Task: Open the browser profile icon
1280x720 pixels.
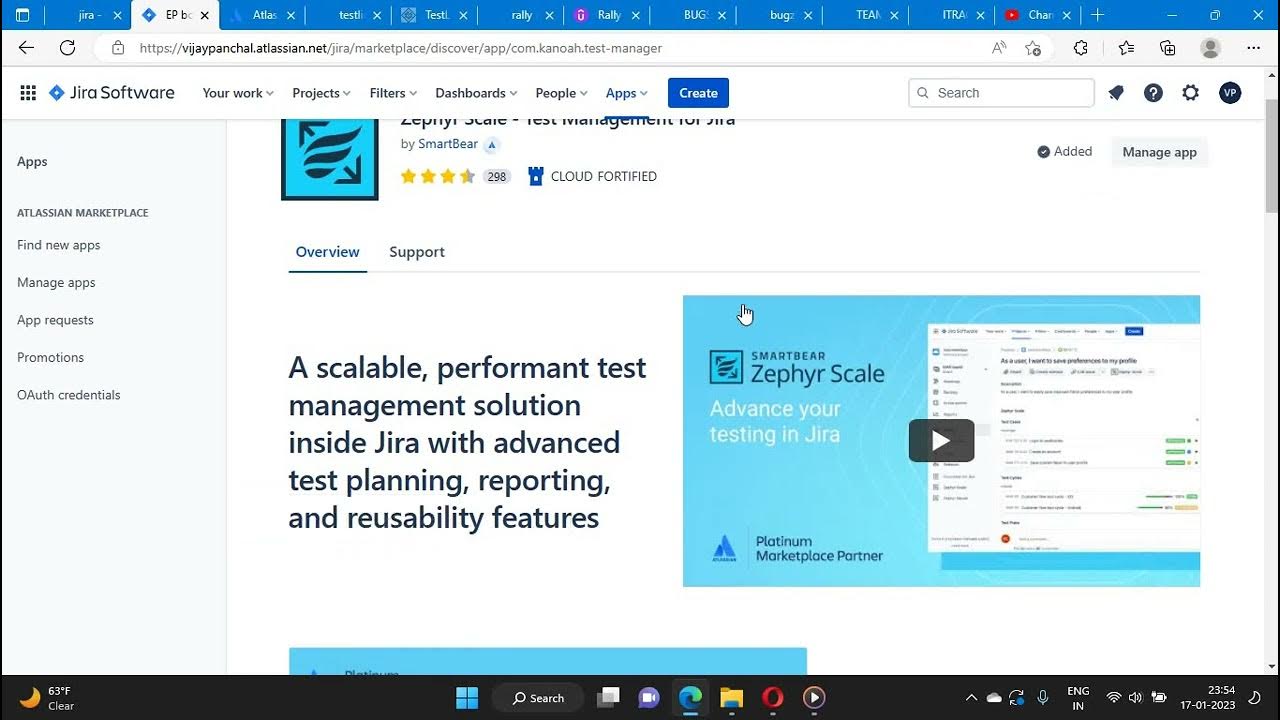Action: tap(1210, 48)
